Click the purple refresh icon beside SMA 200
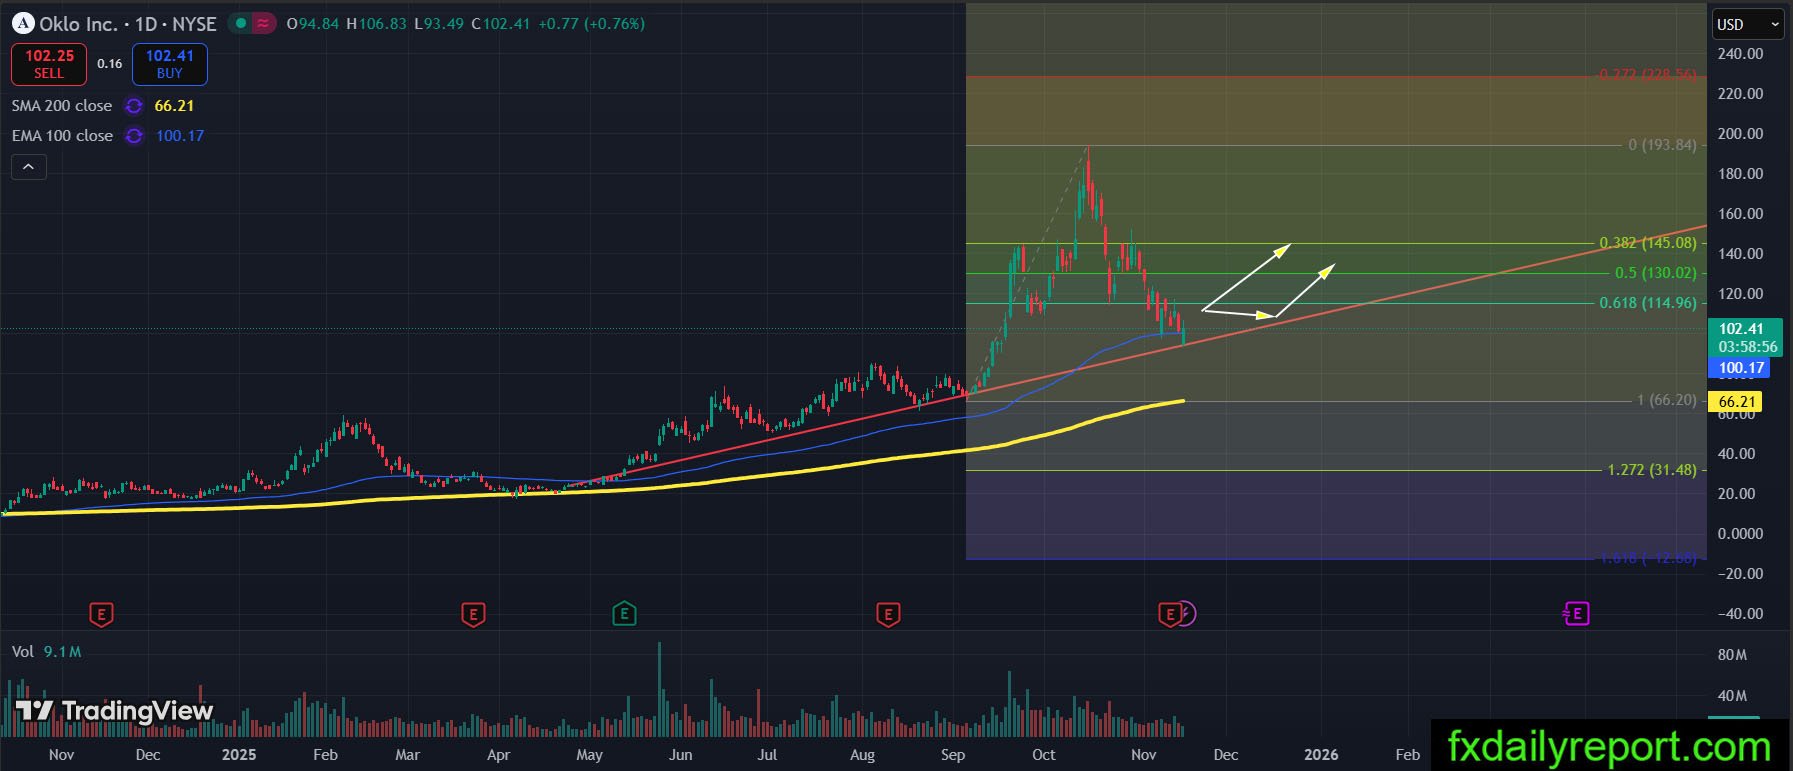The height and width of the screenshot is (771, 1793). 134,106
